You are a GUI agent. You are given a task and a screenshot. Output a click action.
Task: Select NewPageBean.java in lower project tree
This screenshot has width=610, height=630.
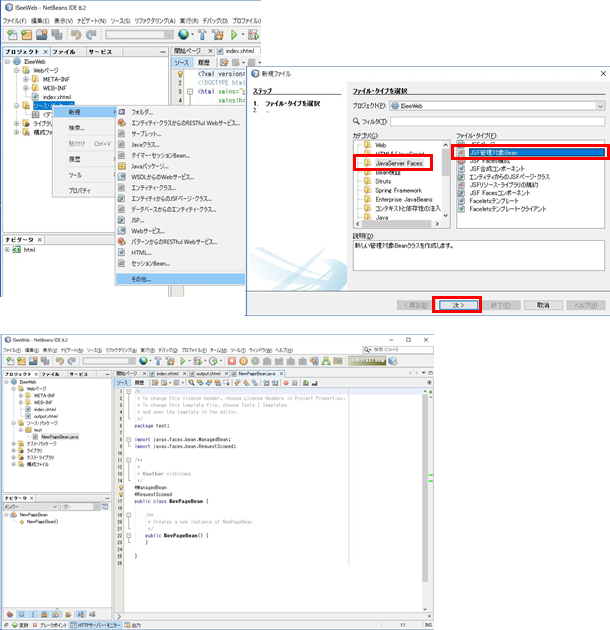click(59, 437)
